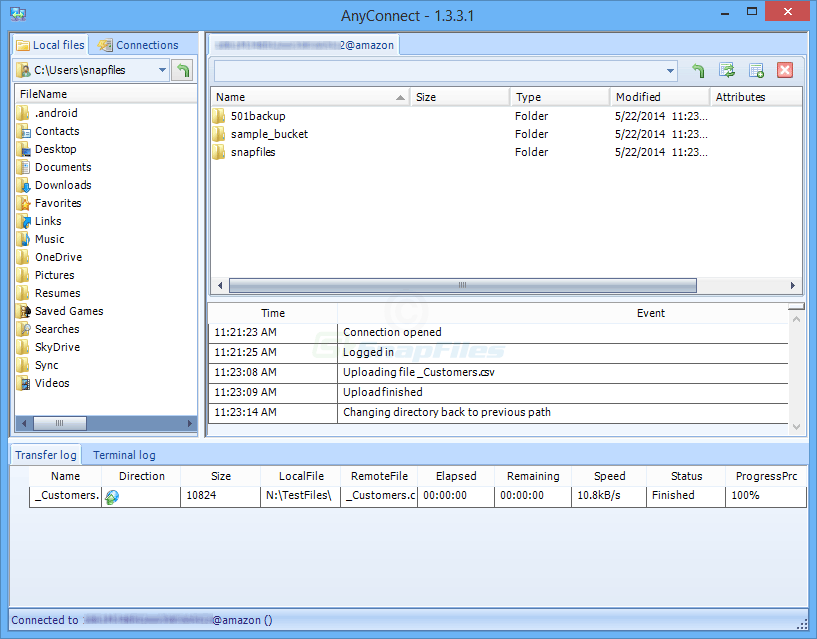Open the OneDrive folder
The image size is (817, 639).
(57, 257)
